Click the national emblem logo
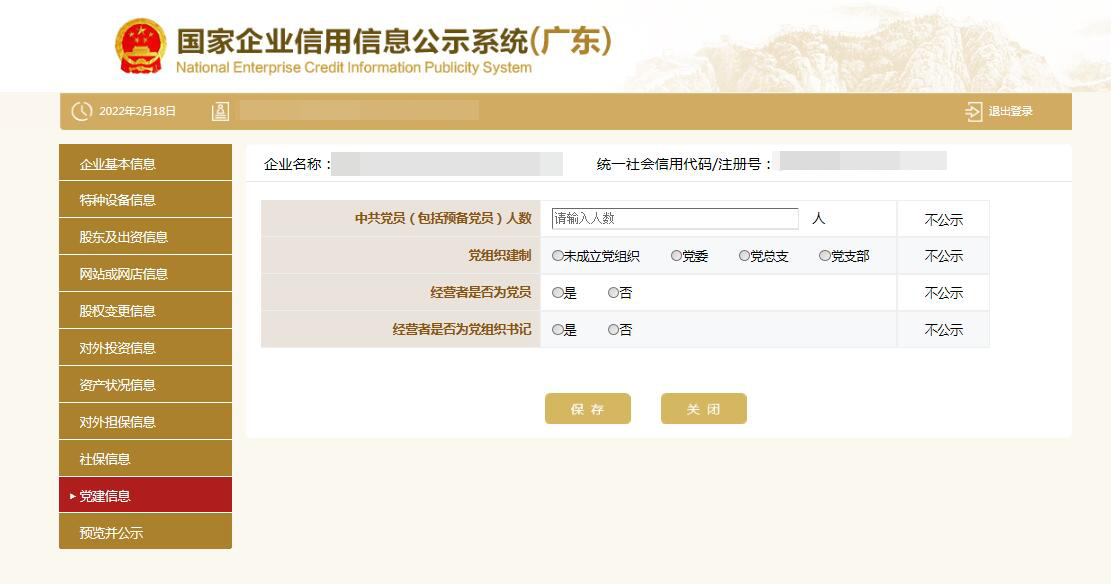The image size is (1111, 584). (x=140, y=46)
